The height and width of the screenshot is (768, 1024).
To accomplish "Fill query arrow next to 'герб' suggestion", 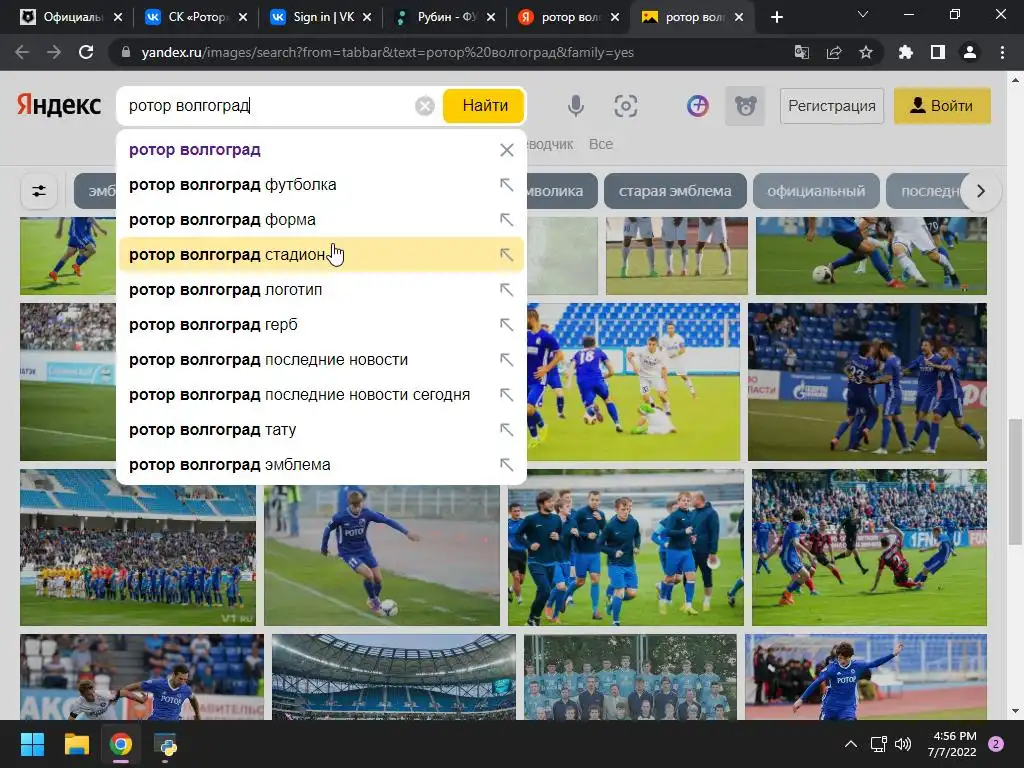I will (506, 325).
